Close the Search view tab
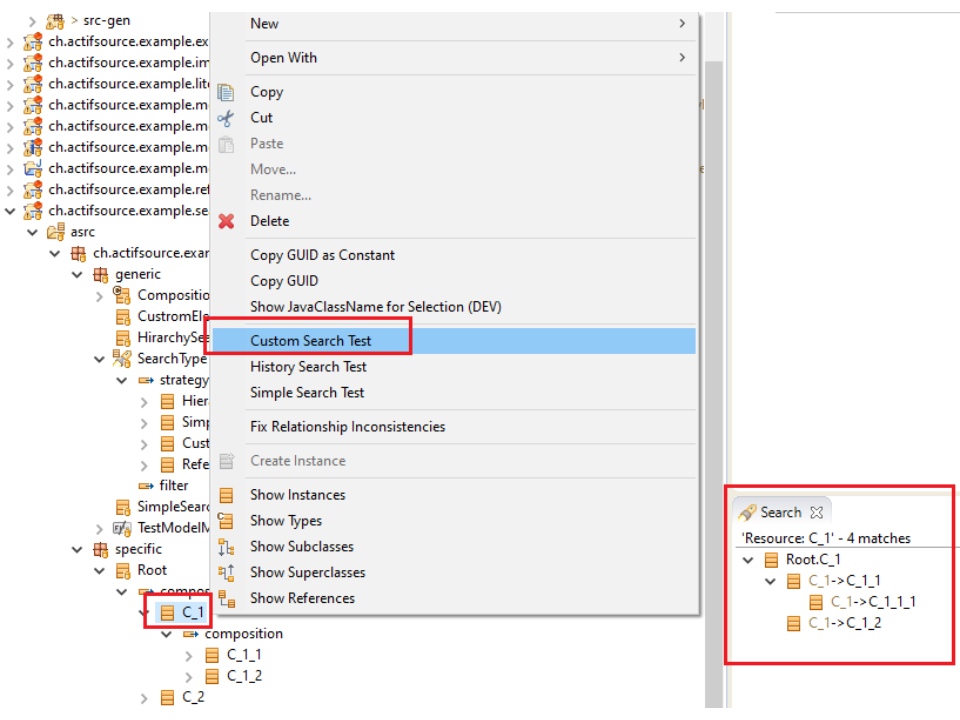960x720 pixels. 816,512
